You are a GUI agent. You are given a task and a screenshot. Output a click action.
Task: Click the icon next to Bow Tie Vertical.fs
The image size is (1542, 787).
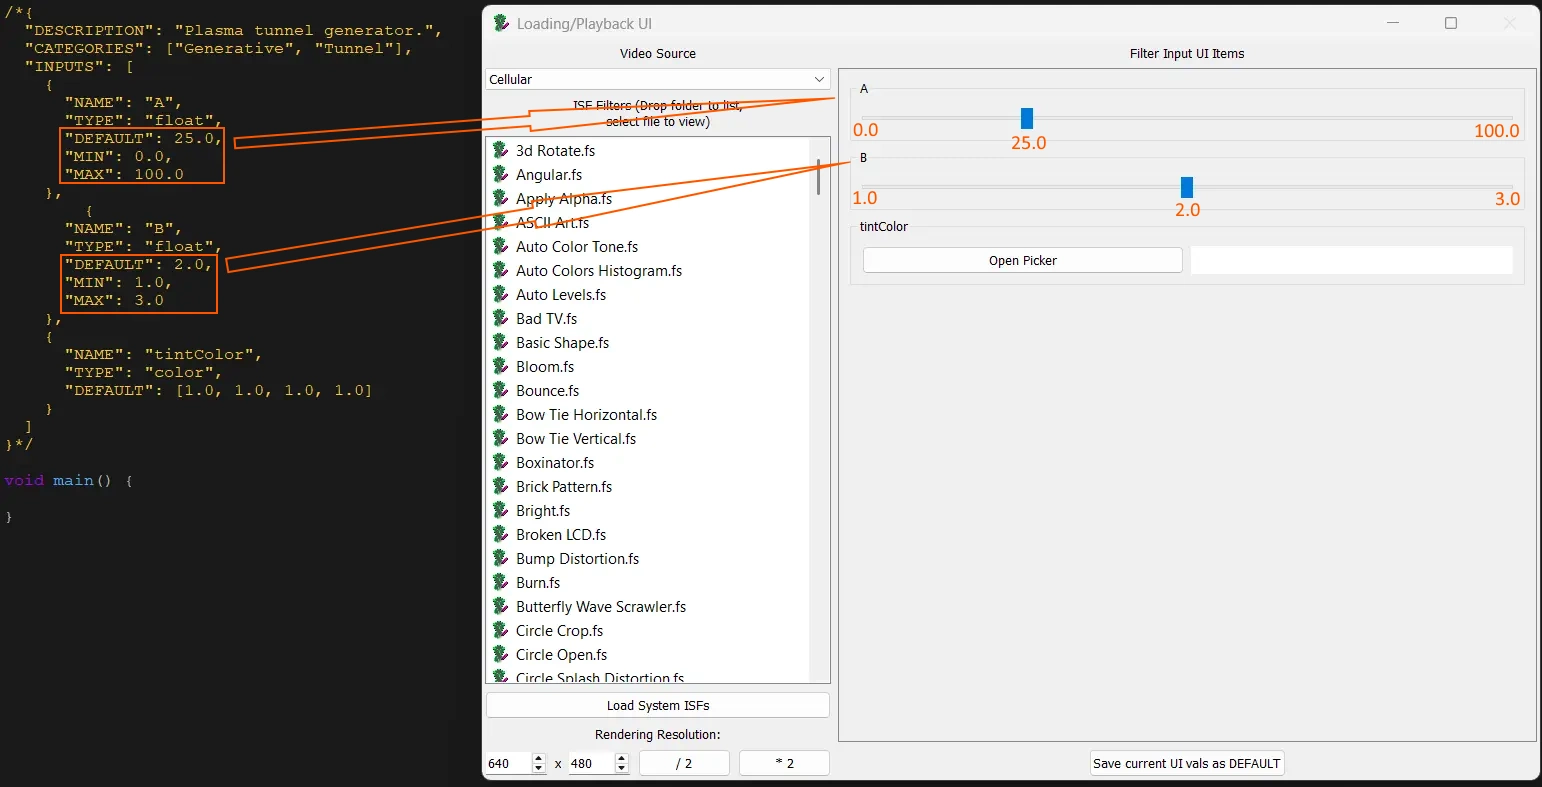point(501,438)
